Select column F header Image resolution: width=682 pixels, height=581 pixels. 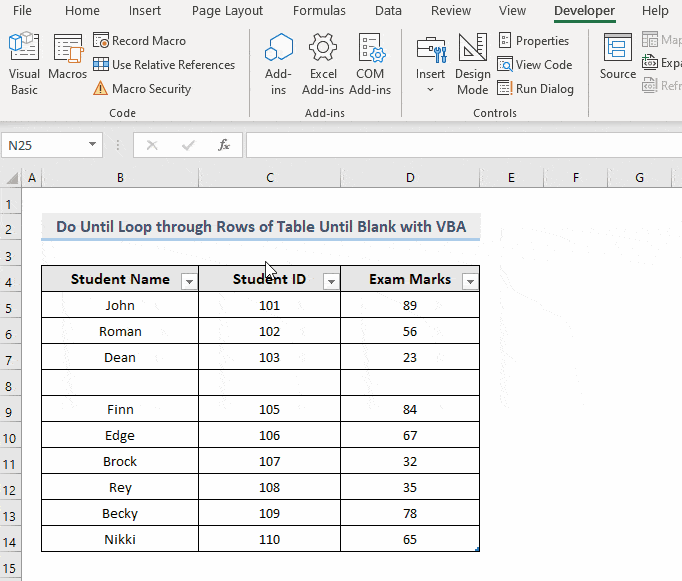(575, 178)
